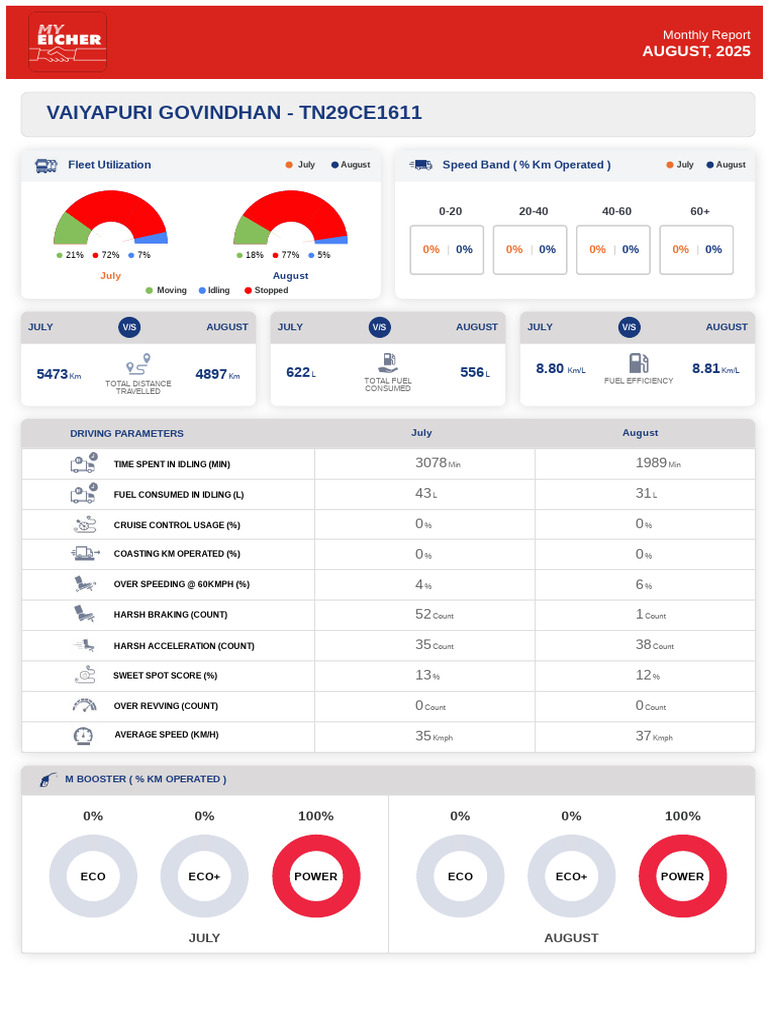This screenshot has height=1024, width=768.
Task: Click the Sweet Spot Score icon
Action: pos(85,675)
